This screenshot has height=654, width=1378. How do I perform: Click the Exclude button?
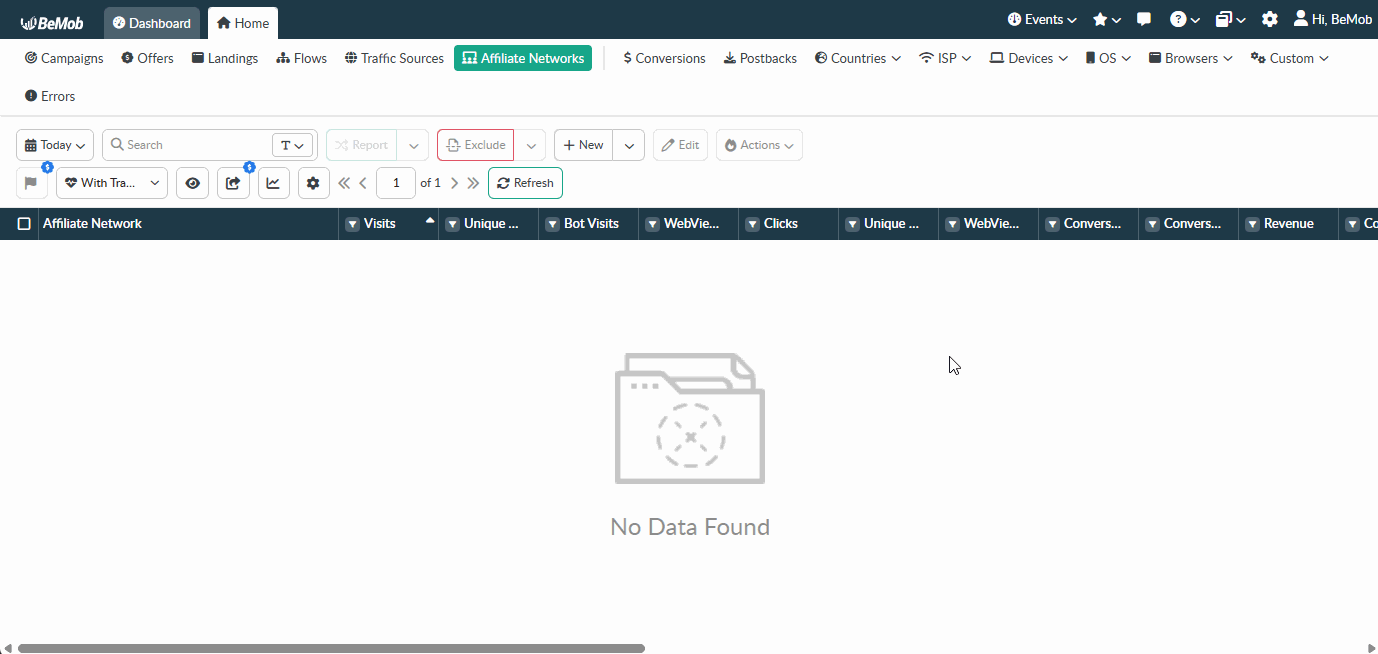(476, 145)
